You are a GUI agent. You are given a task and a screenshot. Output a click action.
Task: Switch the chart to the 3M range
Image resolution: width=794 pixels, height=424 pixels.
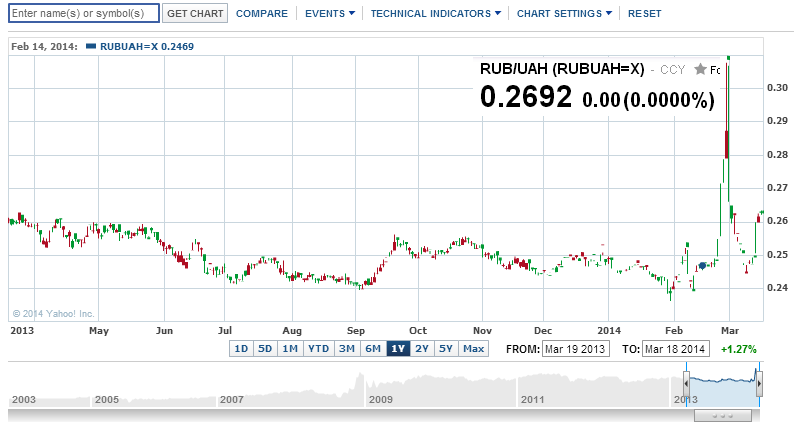click(x=347, y=349)
